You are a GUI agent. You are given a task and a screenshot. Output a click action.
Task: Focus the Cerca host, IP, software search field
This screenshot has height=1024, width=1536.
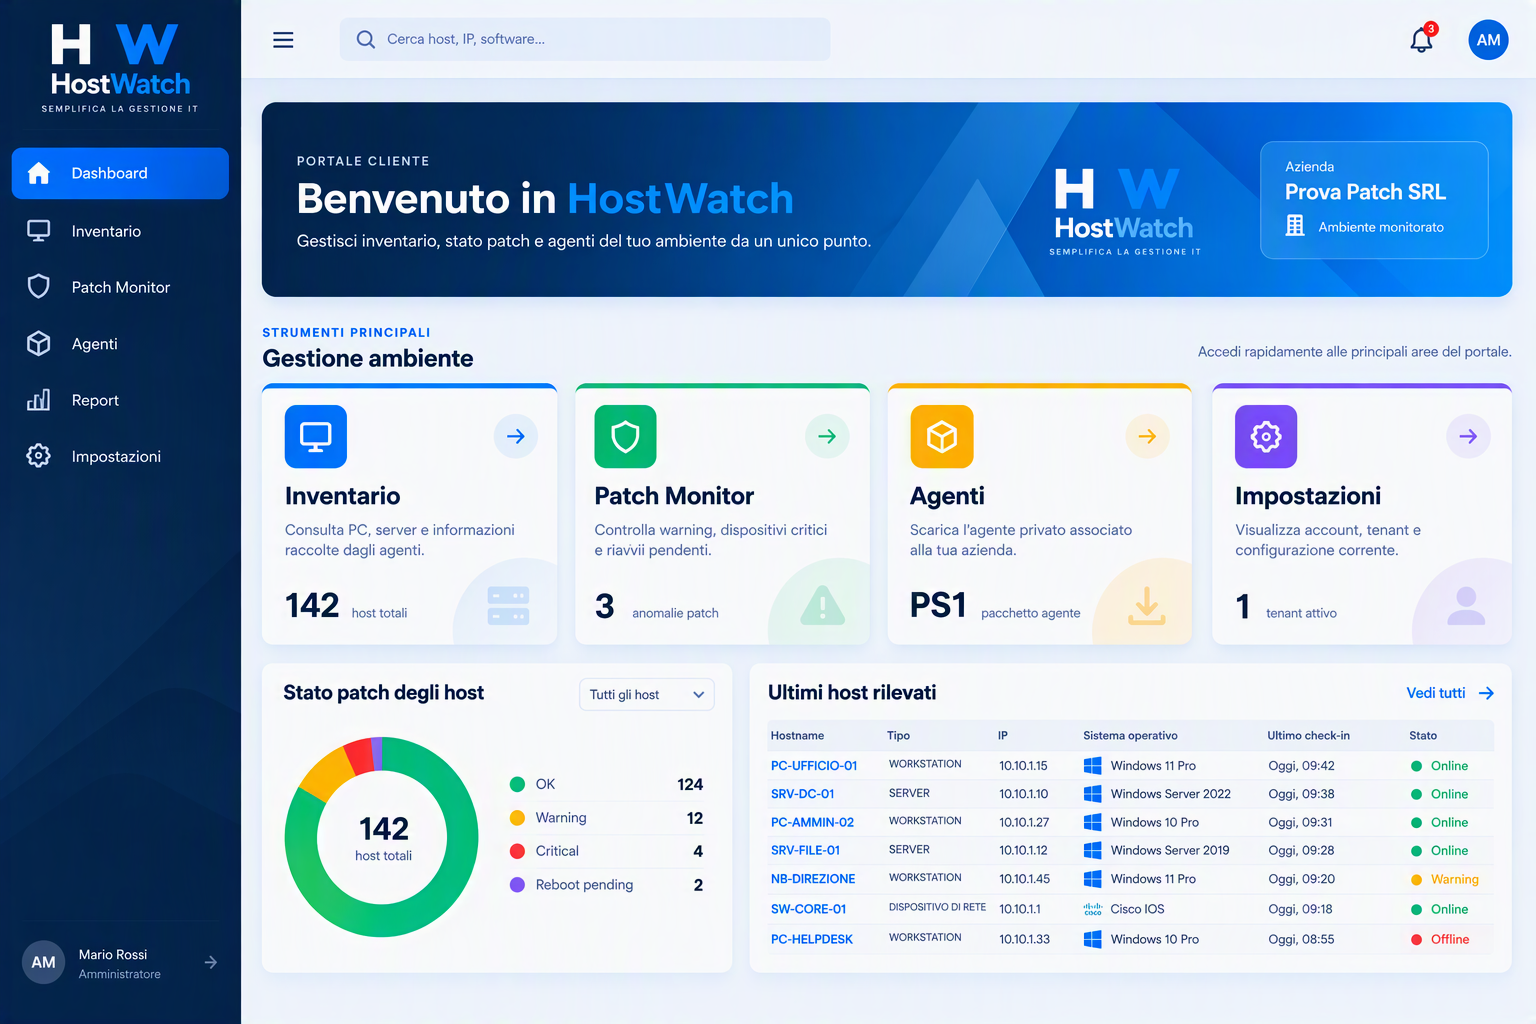[585, 39]
